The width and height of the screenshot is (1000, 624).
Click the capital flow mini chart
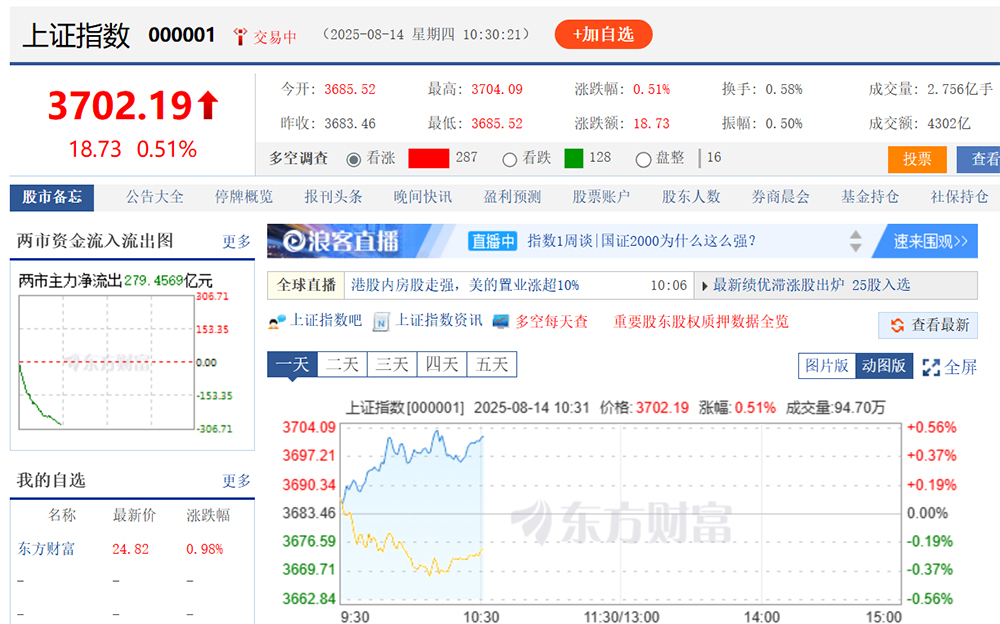pos(107,362)
